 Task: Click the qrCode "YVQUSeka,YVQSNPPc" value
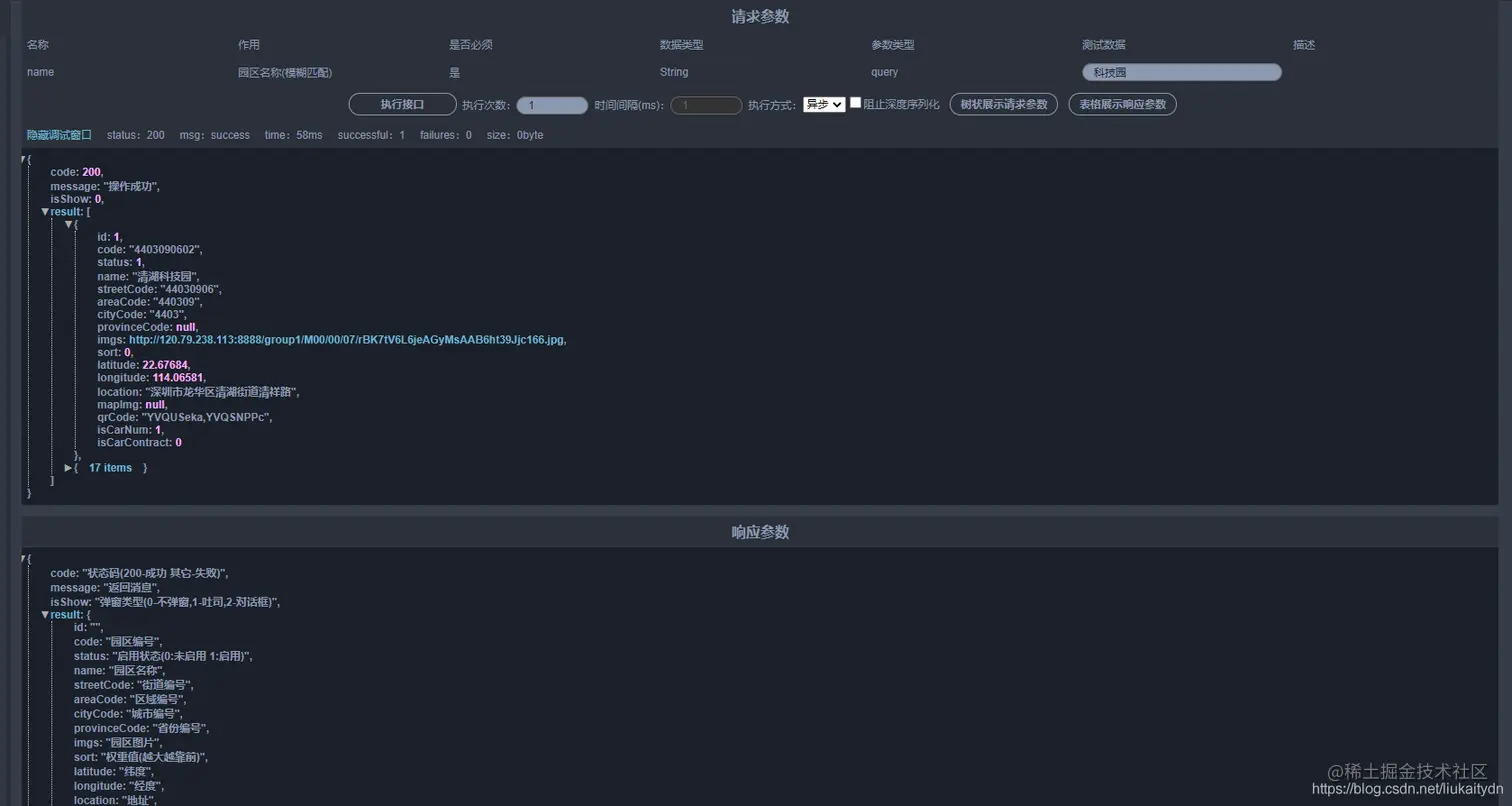click(x=207, y=417)
